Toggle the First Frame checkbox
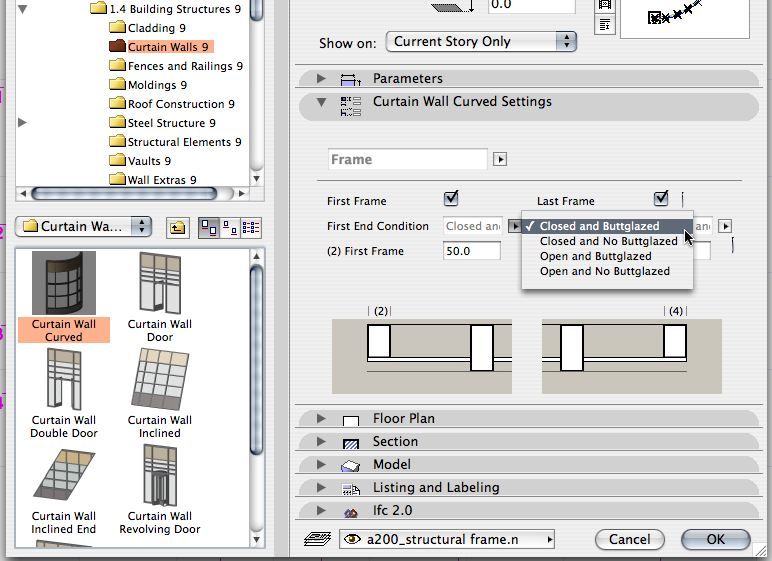772x561 pixels. [451, 199]
